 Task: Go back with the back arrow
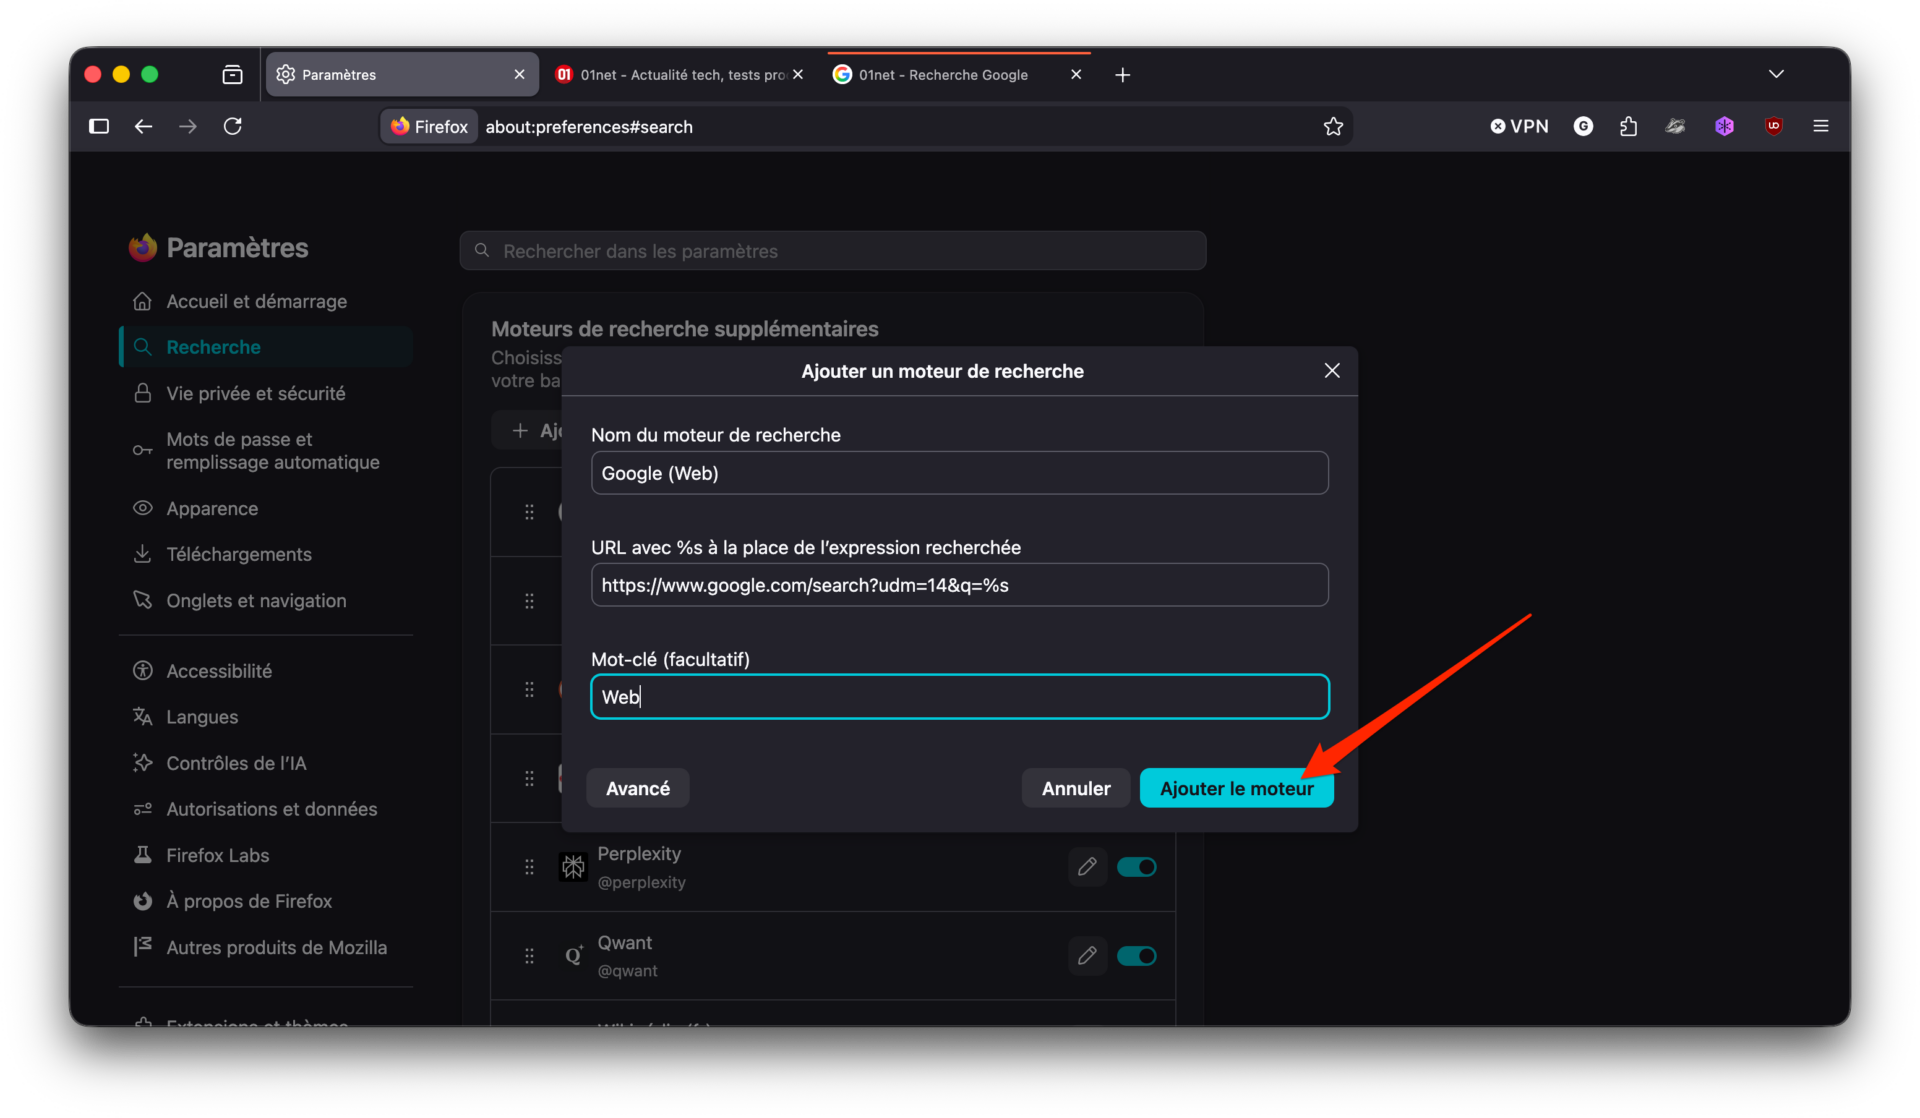click(x=143, y=126)
